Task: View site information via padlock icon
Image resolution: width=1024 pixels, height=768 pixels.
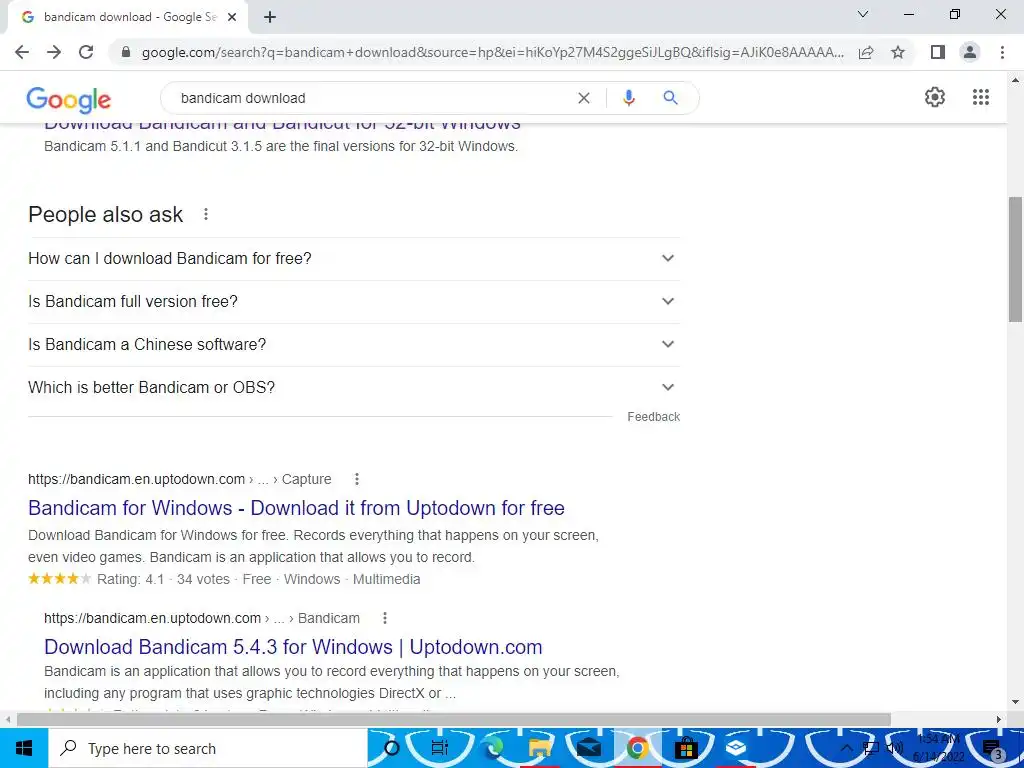Action: [x=126, y=52]
